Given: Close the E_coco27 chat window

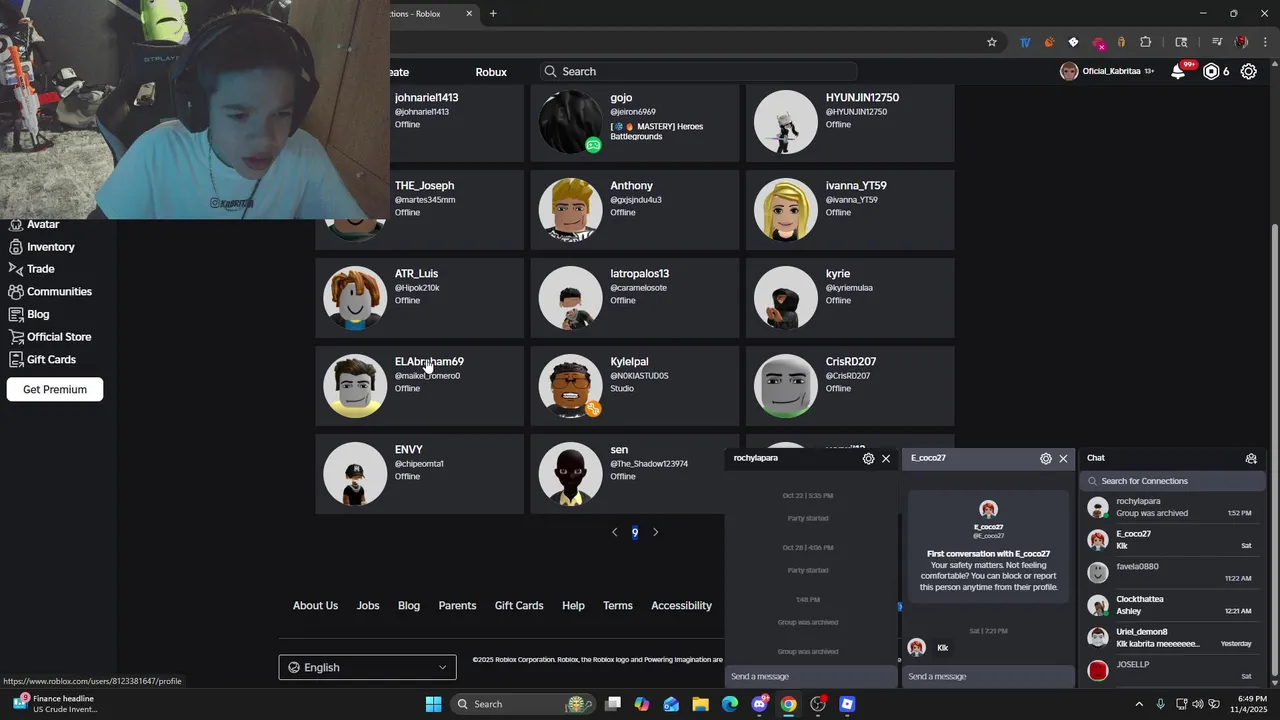Looking at the screenshot, I should (x=1063, y=459).
